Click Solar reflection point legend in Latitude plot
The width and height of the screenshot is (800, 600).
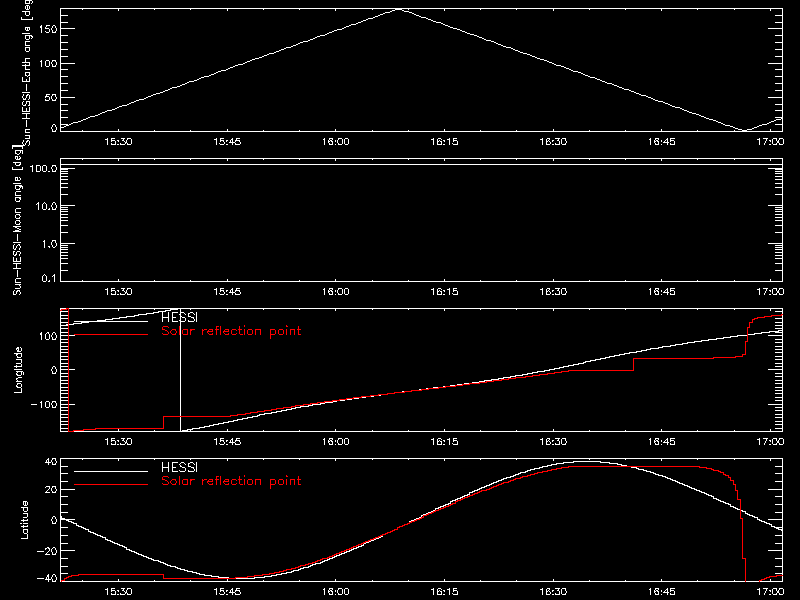click(x=231, y=481)
